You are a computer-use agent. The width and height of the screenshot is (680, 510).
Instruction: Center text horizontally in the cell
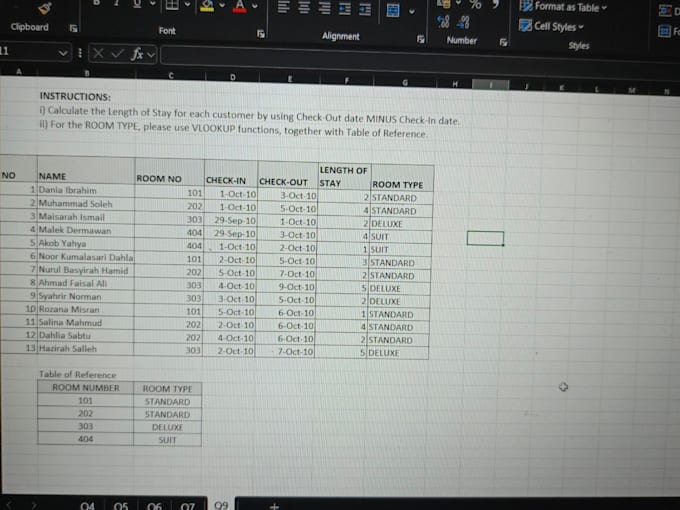pos(304,7)
